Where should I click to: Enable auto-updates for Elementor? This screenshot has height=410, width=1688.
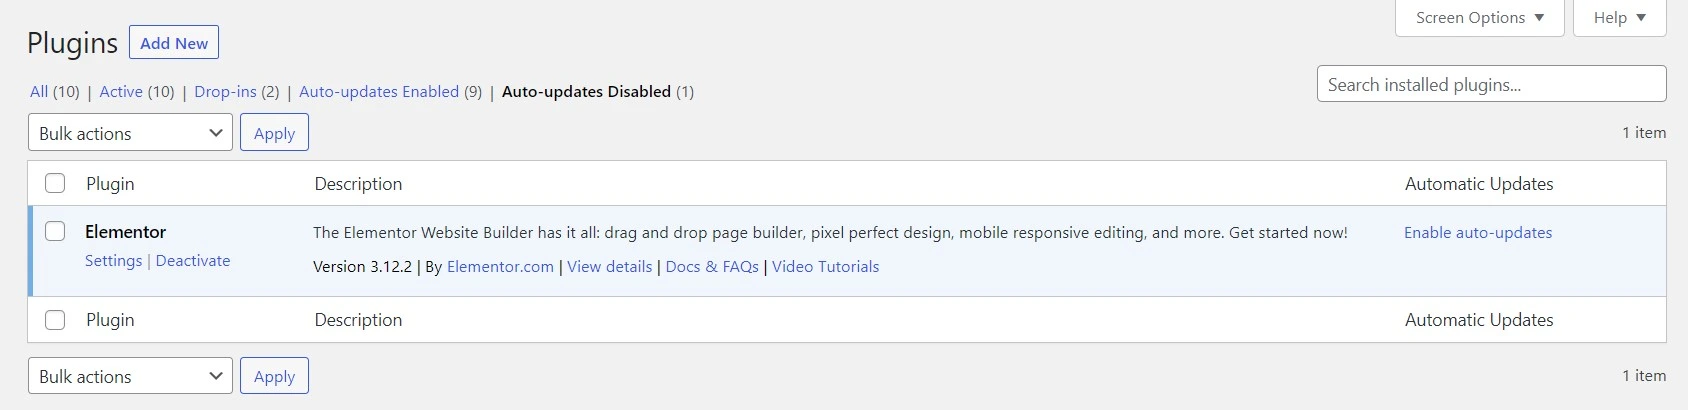1477,233
